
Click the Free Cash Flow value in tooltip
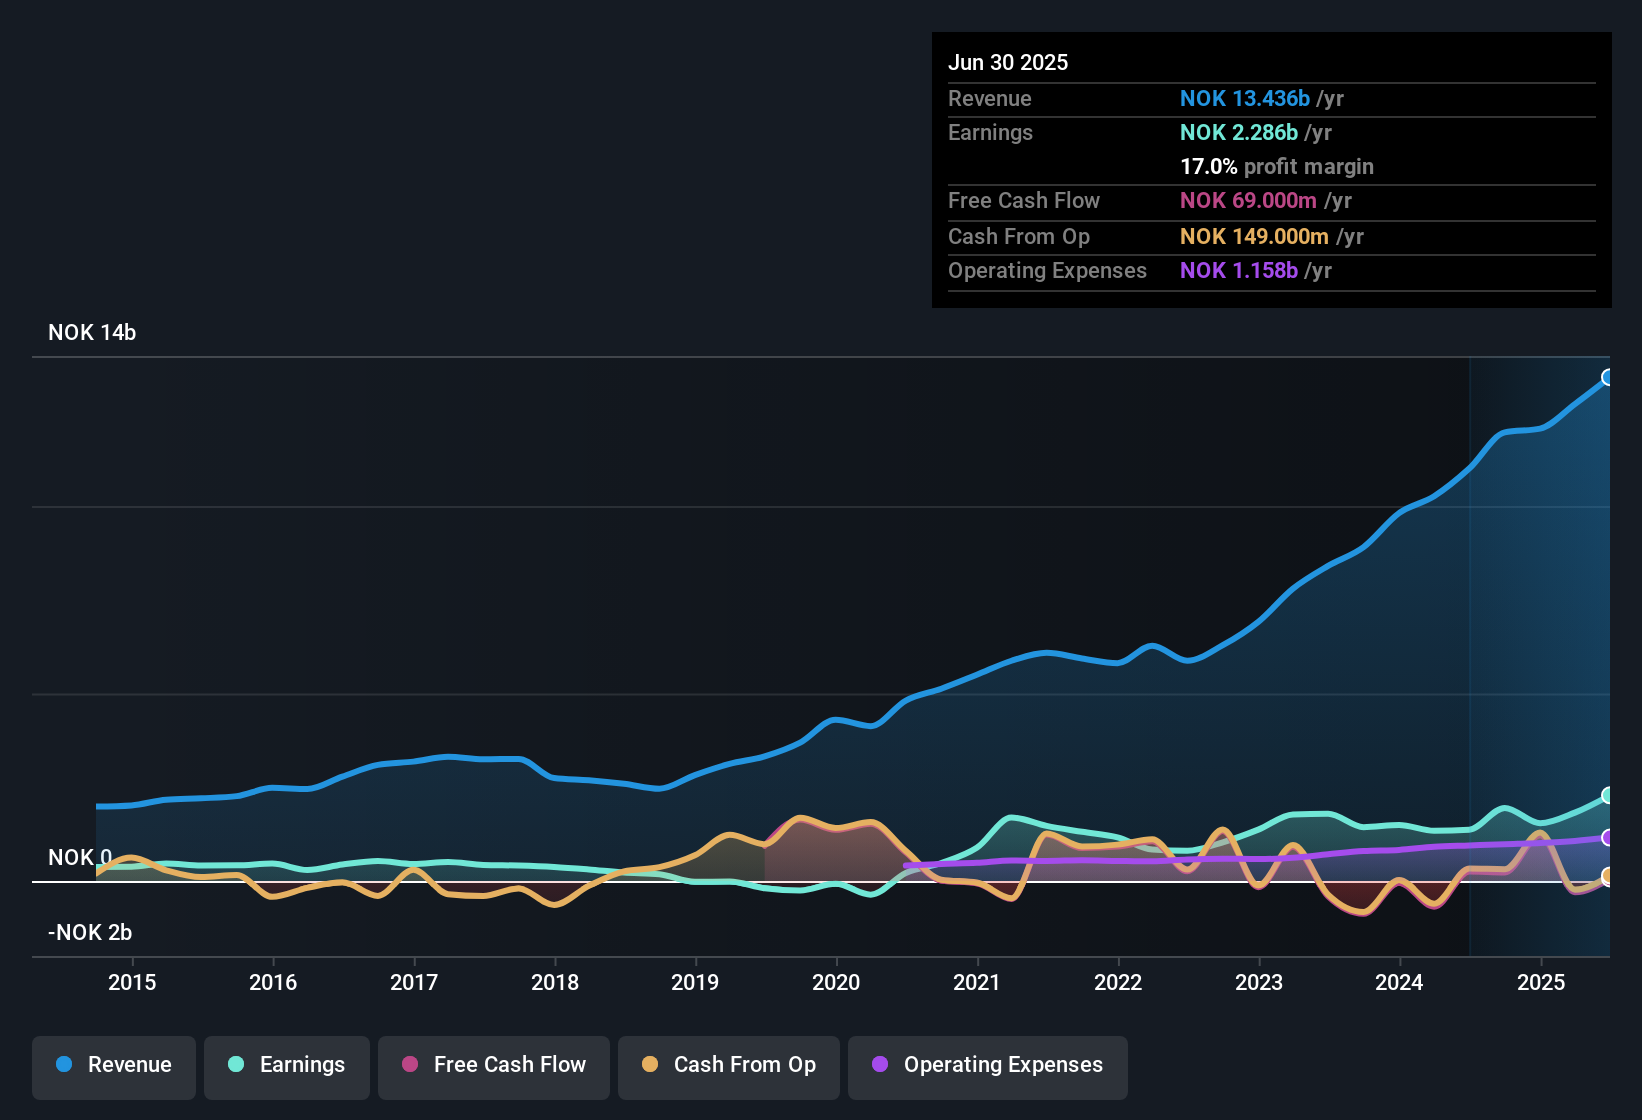coord(1248,200)
